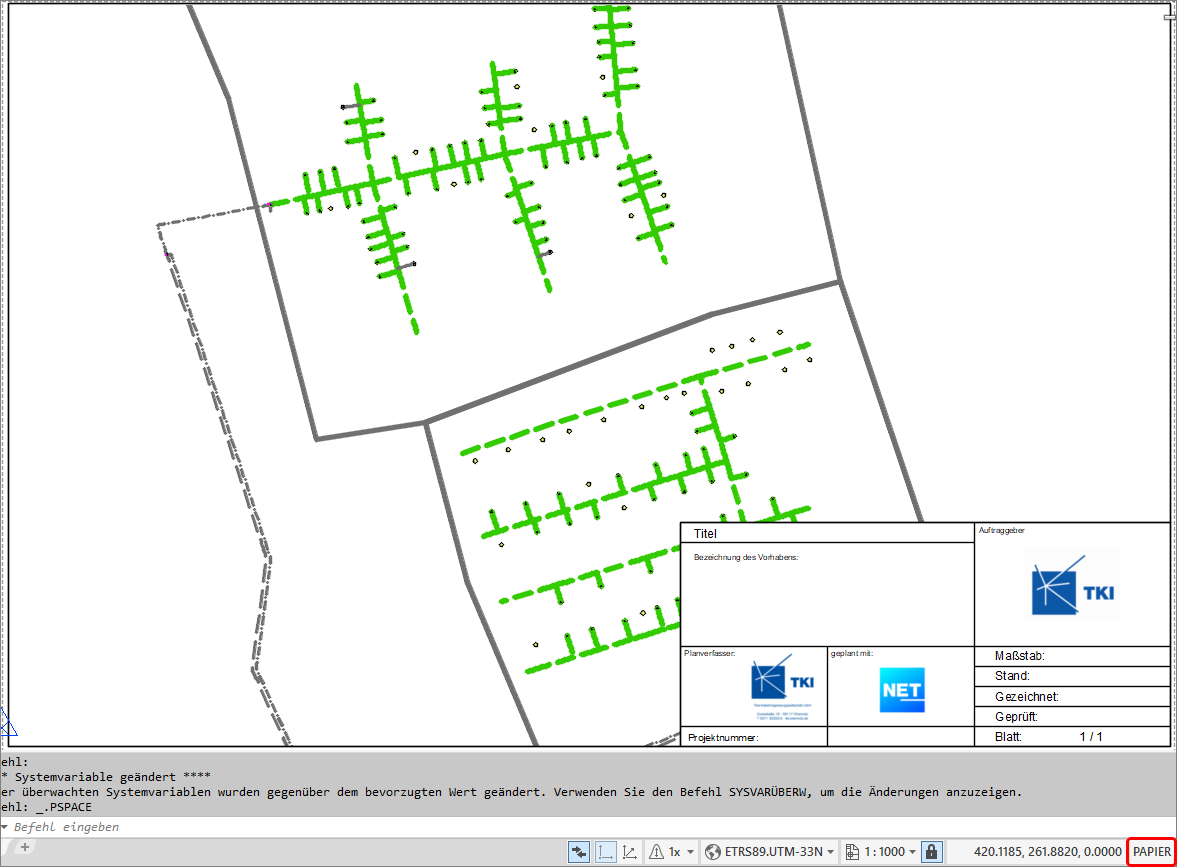The width and height of the screenshot is (1177, 867).
Task: Click the blue UCS triangle icon
Action: tap(8, 724)
